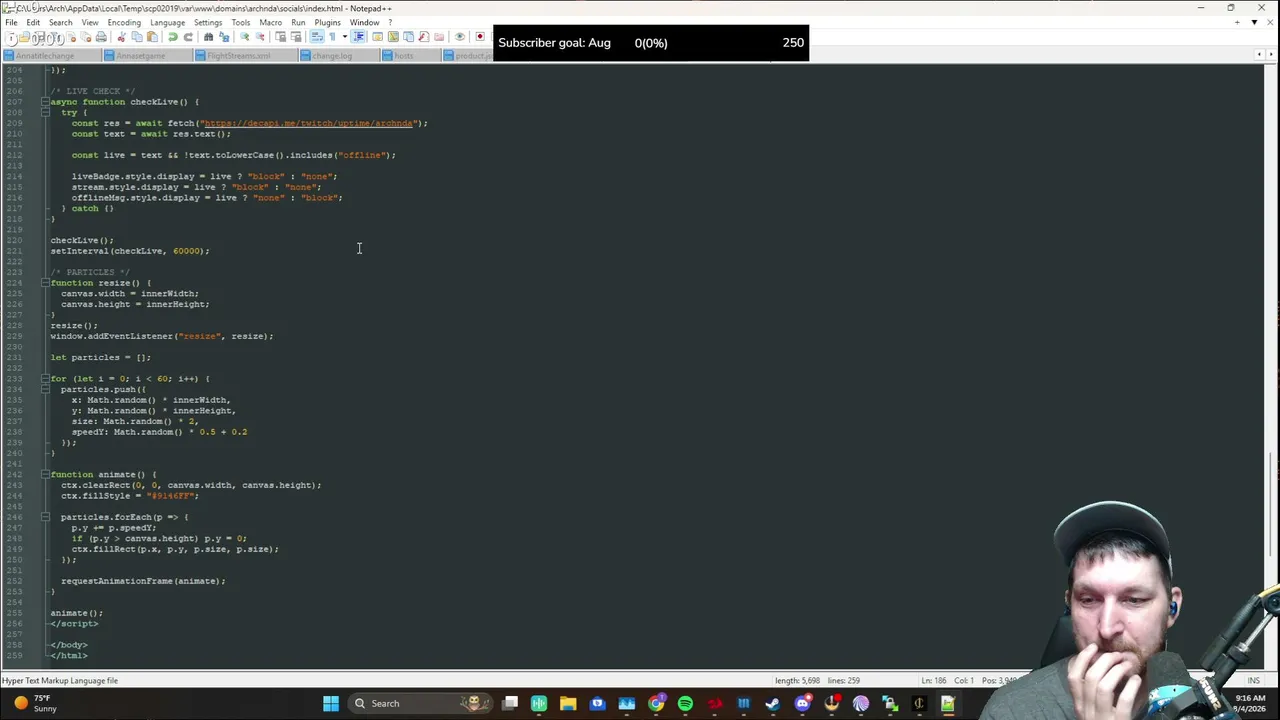This screenshot has width=1280, height=720.
Task: Toggle the indent guide toolbar button
Action: 358,38
